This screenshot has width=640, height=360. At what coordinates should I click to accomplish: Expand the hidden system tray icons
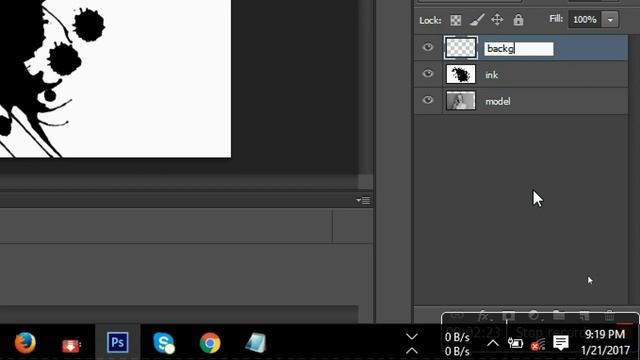coord(493,343)
